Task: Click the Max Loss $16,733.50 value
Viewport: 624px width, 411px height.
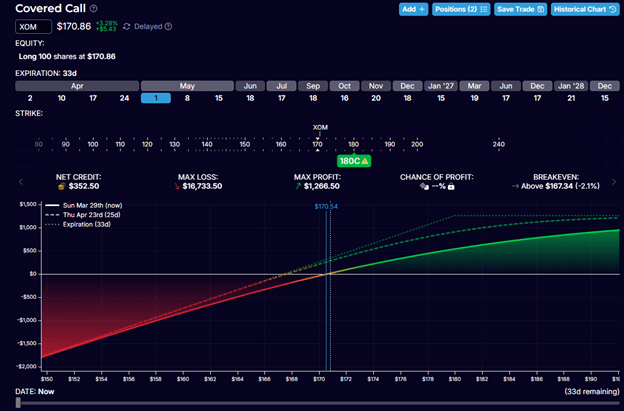Action: click(x=202, y=186)
